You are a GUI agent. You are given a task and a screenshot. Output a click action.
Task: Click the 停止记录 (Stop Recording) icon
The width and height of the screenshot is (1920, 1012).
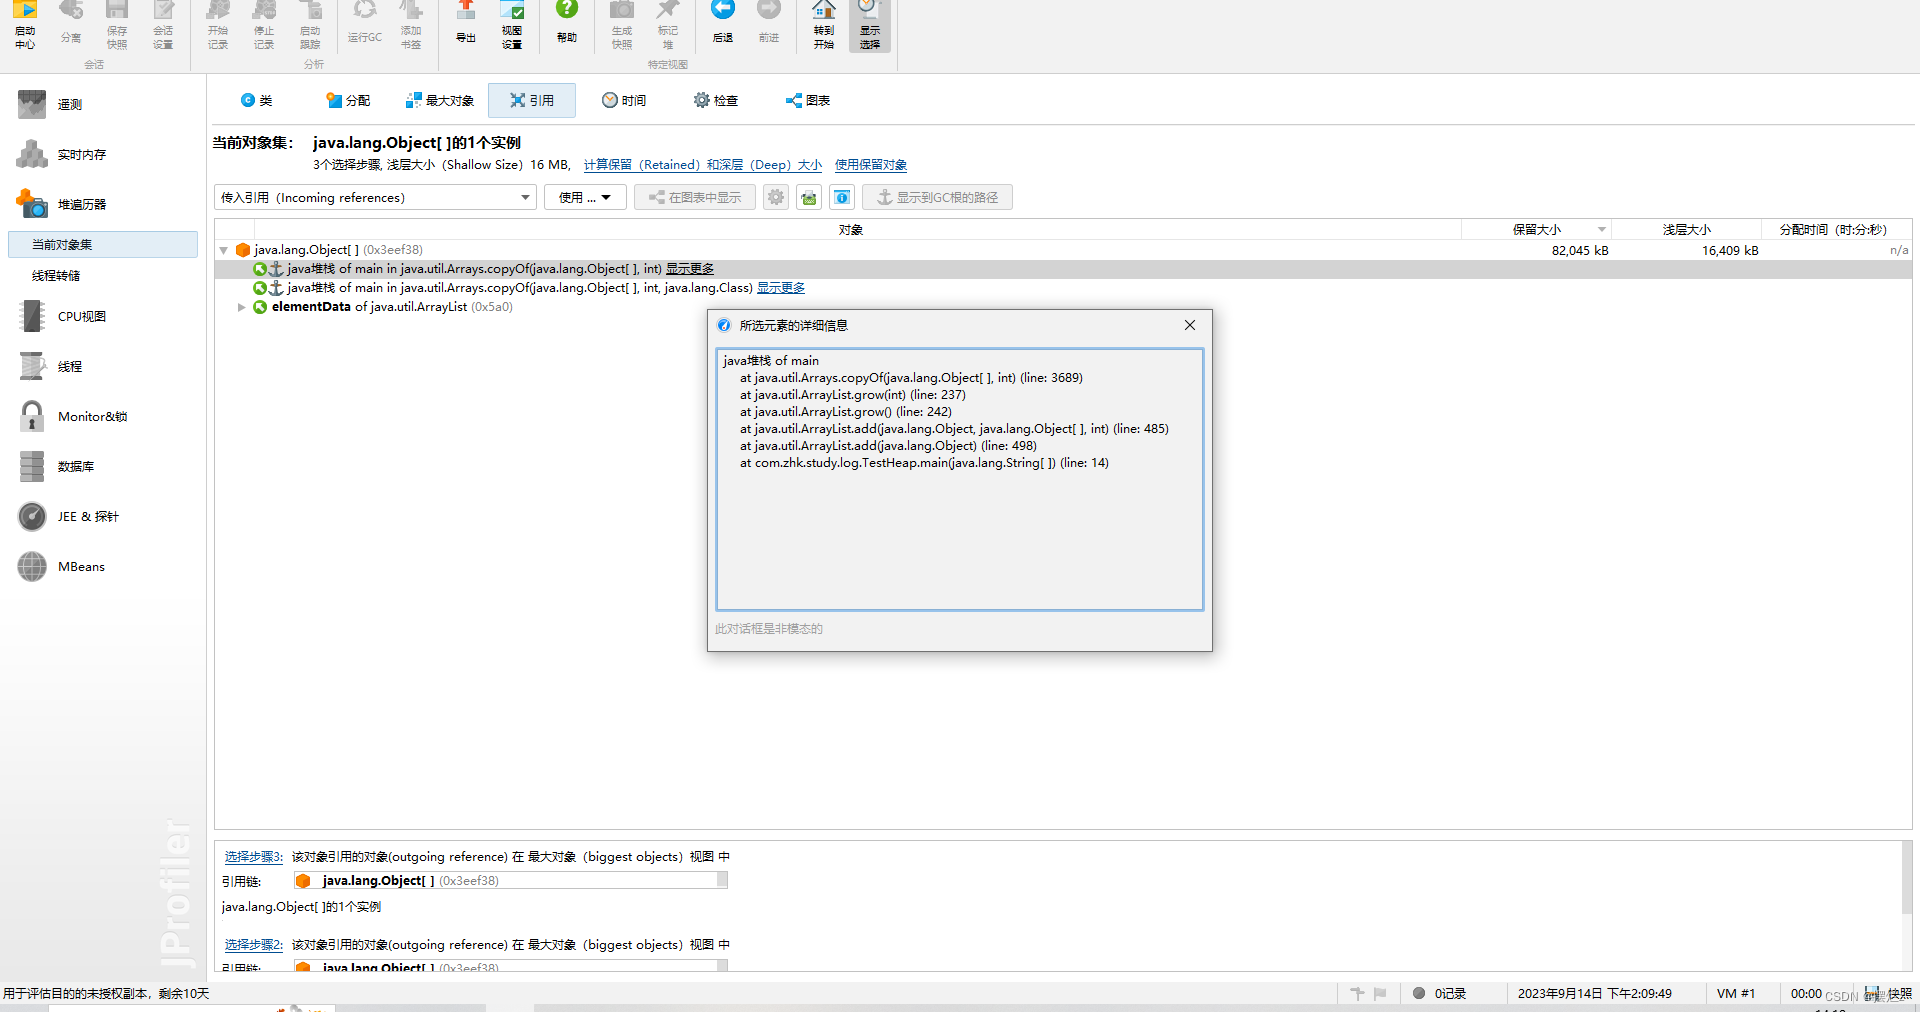click(264, 25)
